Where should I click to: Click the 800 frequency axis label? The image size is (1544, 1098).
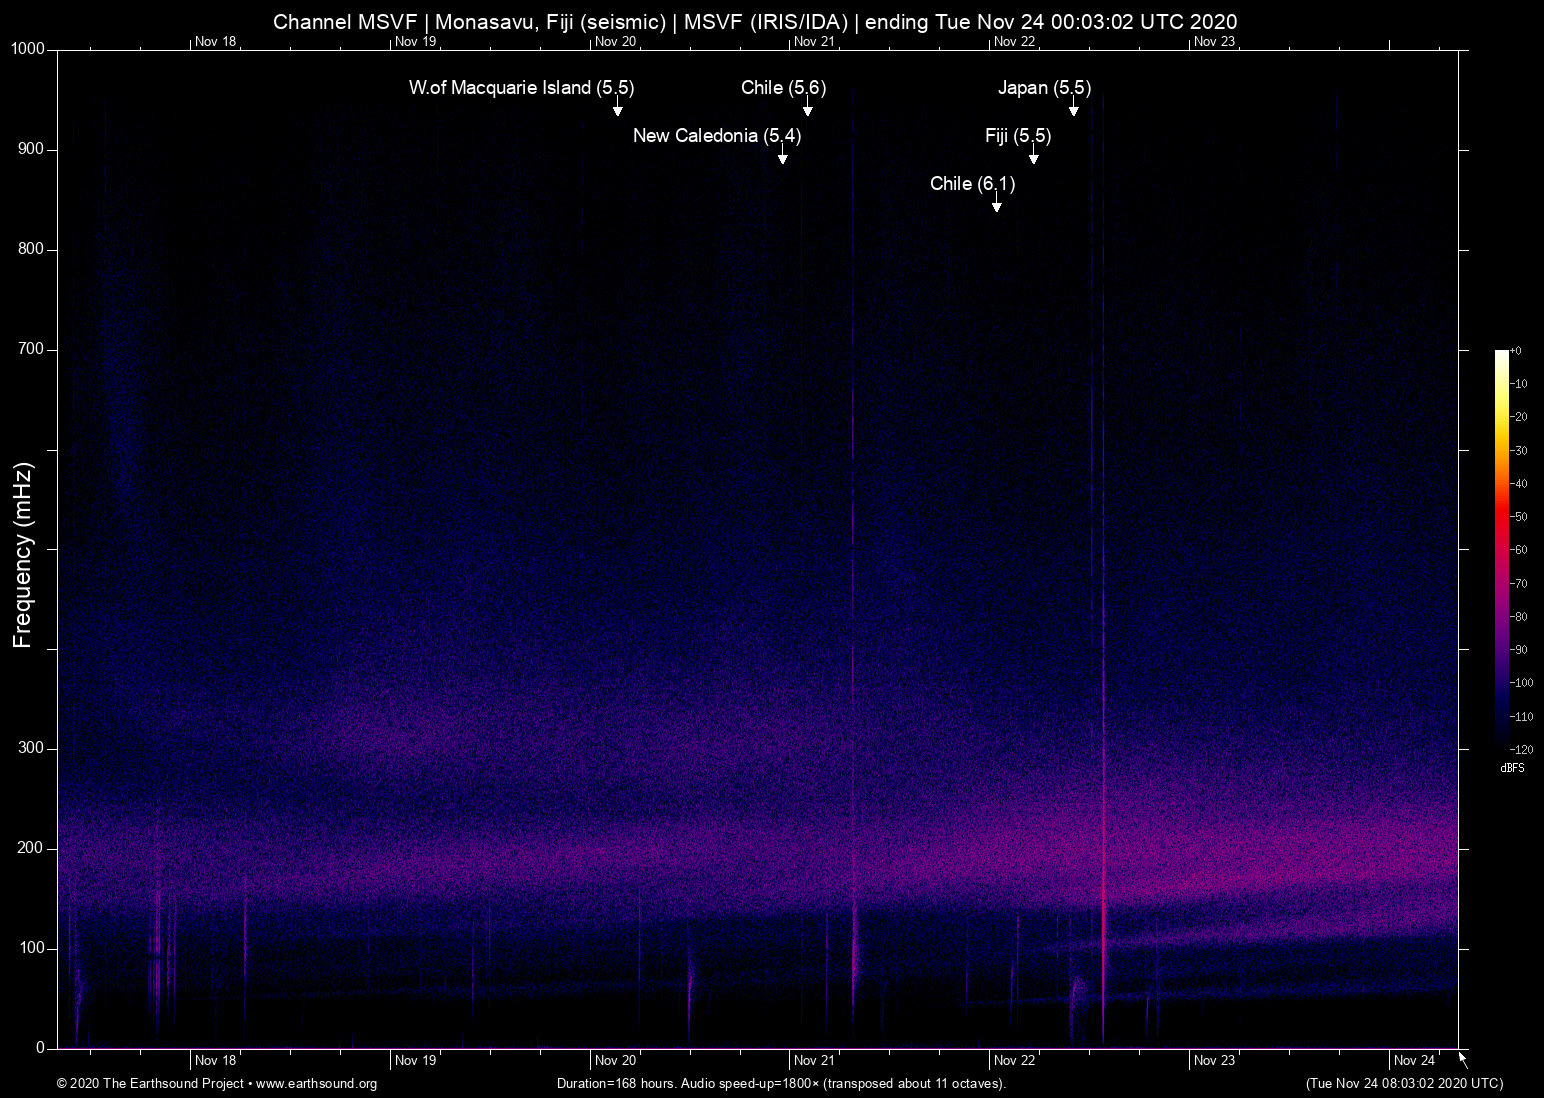[x=32, y=249]
